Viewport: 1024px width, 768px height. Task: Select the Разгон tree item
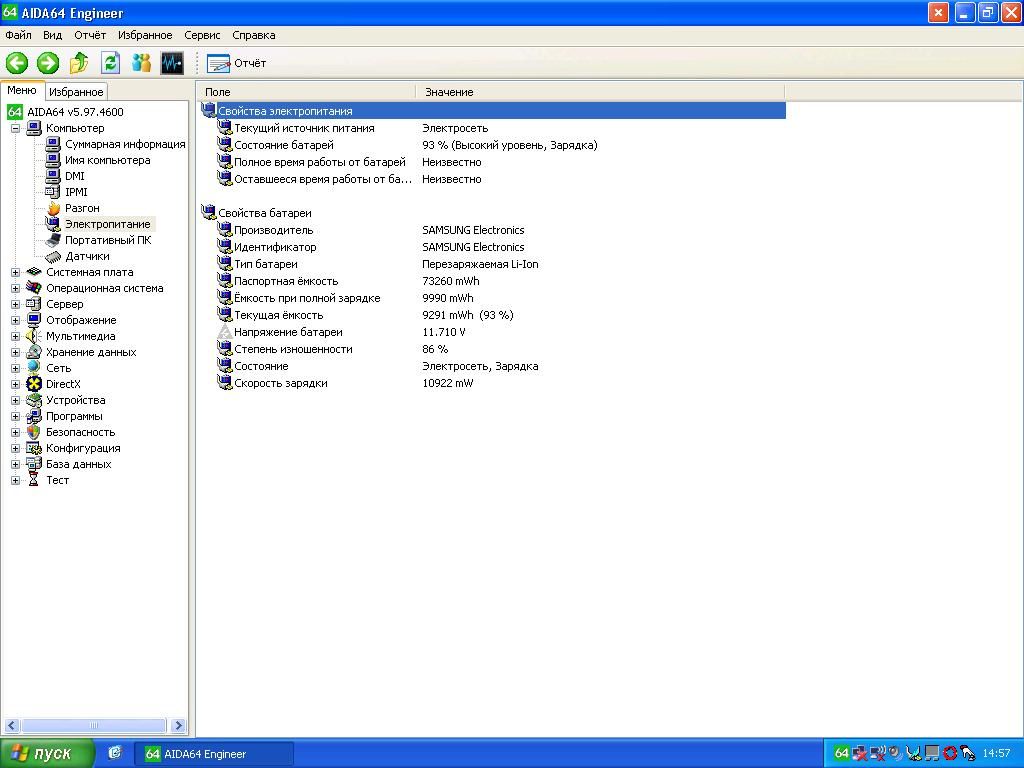click(x=82, y=208)
